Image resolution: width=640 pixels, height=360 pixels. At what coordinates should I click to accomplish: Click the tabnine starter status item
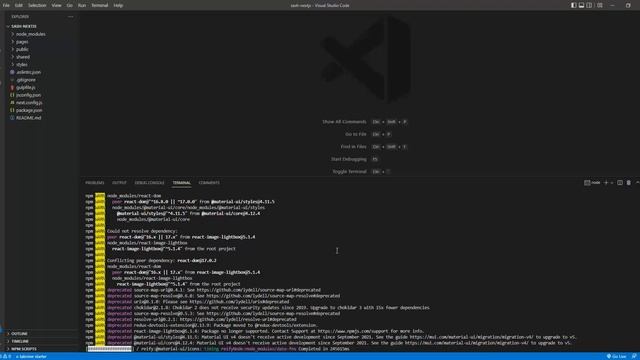click(31, 356)
